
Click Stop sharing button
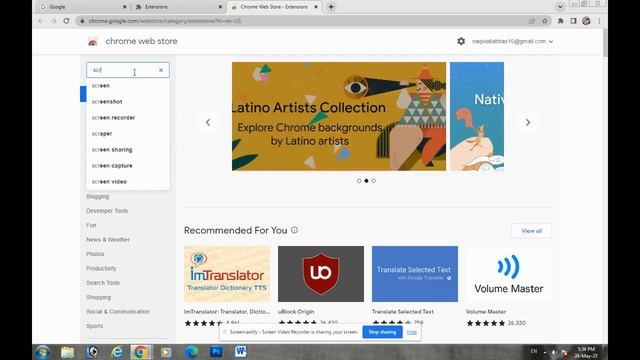pos(382,332)
